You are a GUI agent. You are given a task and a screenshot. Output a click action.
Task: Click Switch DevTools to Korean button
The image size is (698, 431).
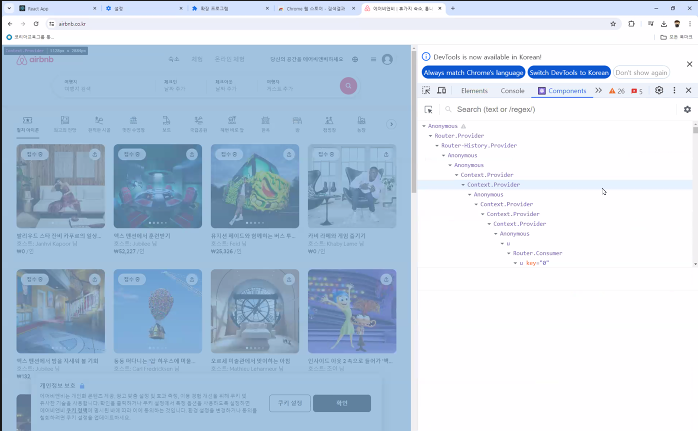pyautogui.click(x=569, y=73)
